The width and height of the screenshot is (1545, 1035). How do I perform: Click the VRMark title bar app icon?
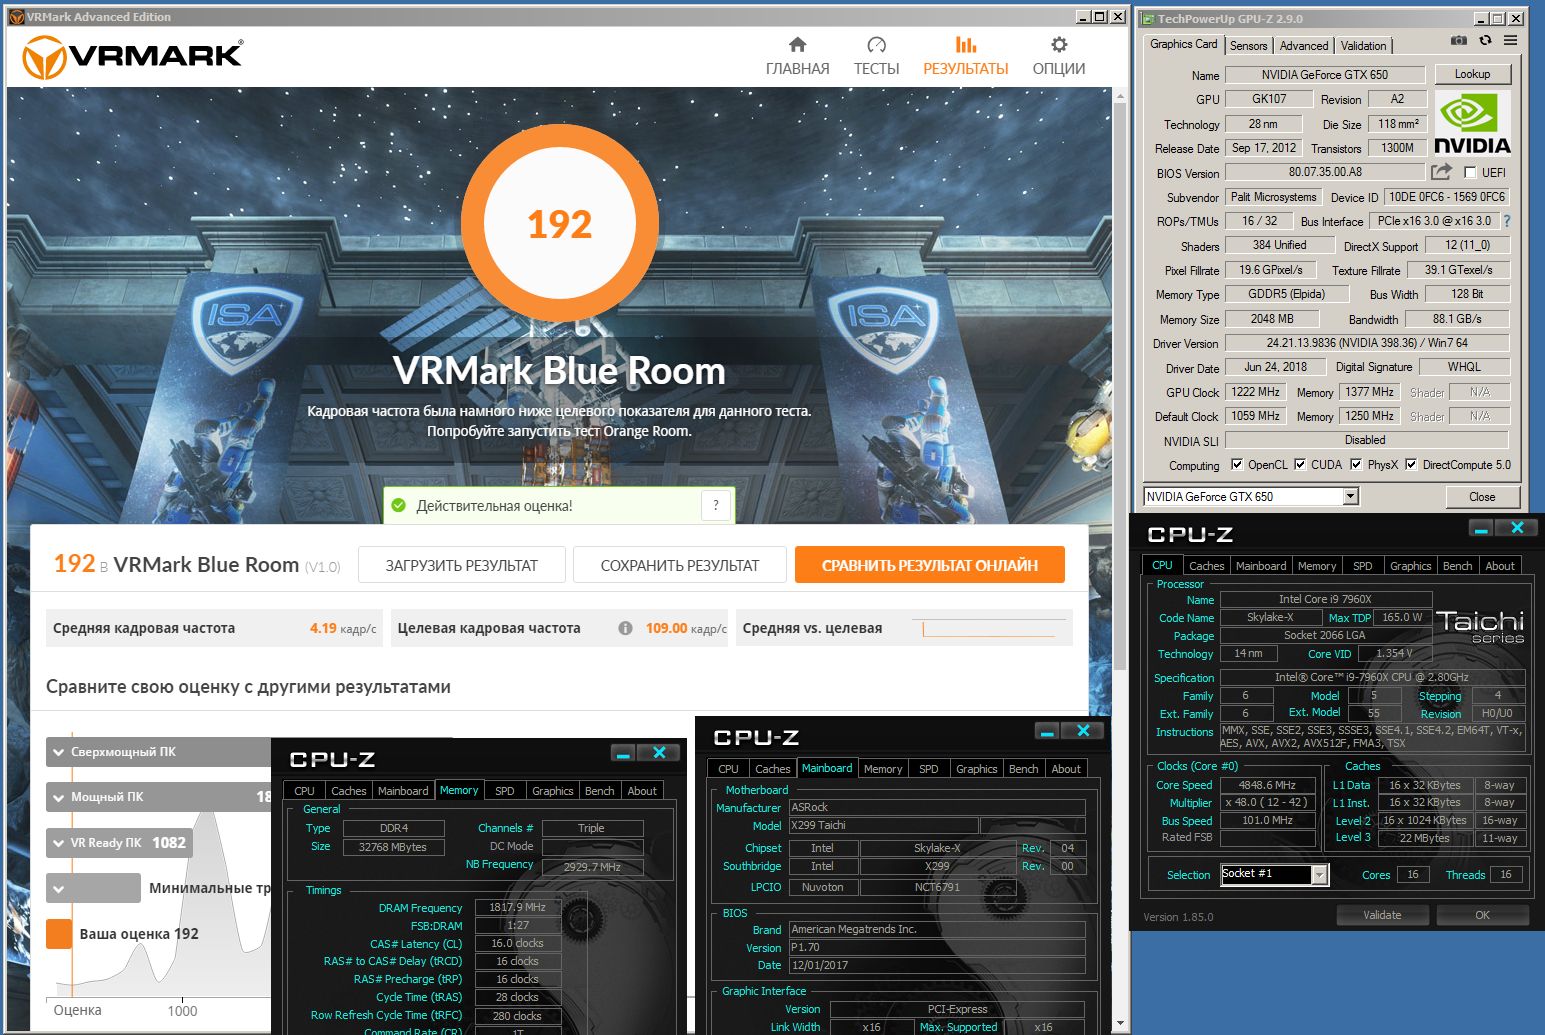[x=16, y=16]
